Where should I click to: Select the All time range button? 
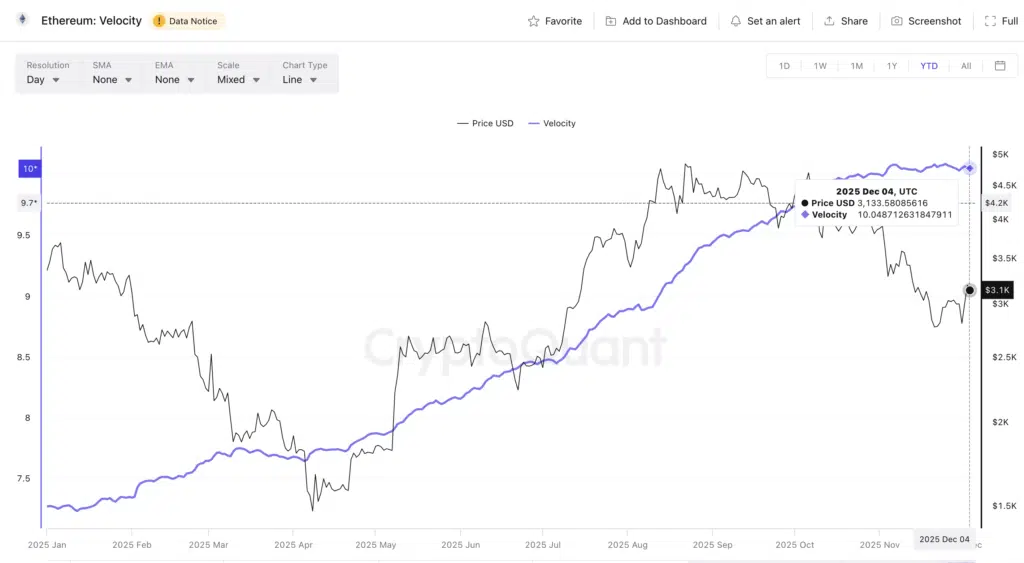coord(966,66)
